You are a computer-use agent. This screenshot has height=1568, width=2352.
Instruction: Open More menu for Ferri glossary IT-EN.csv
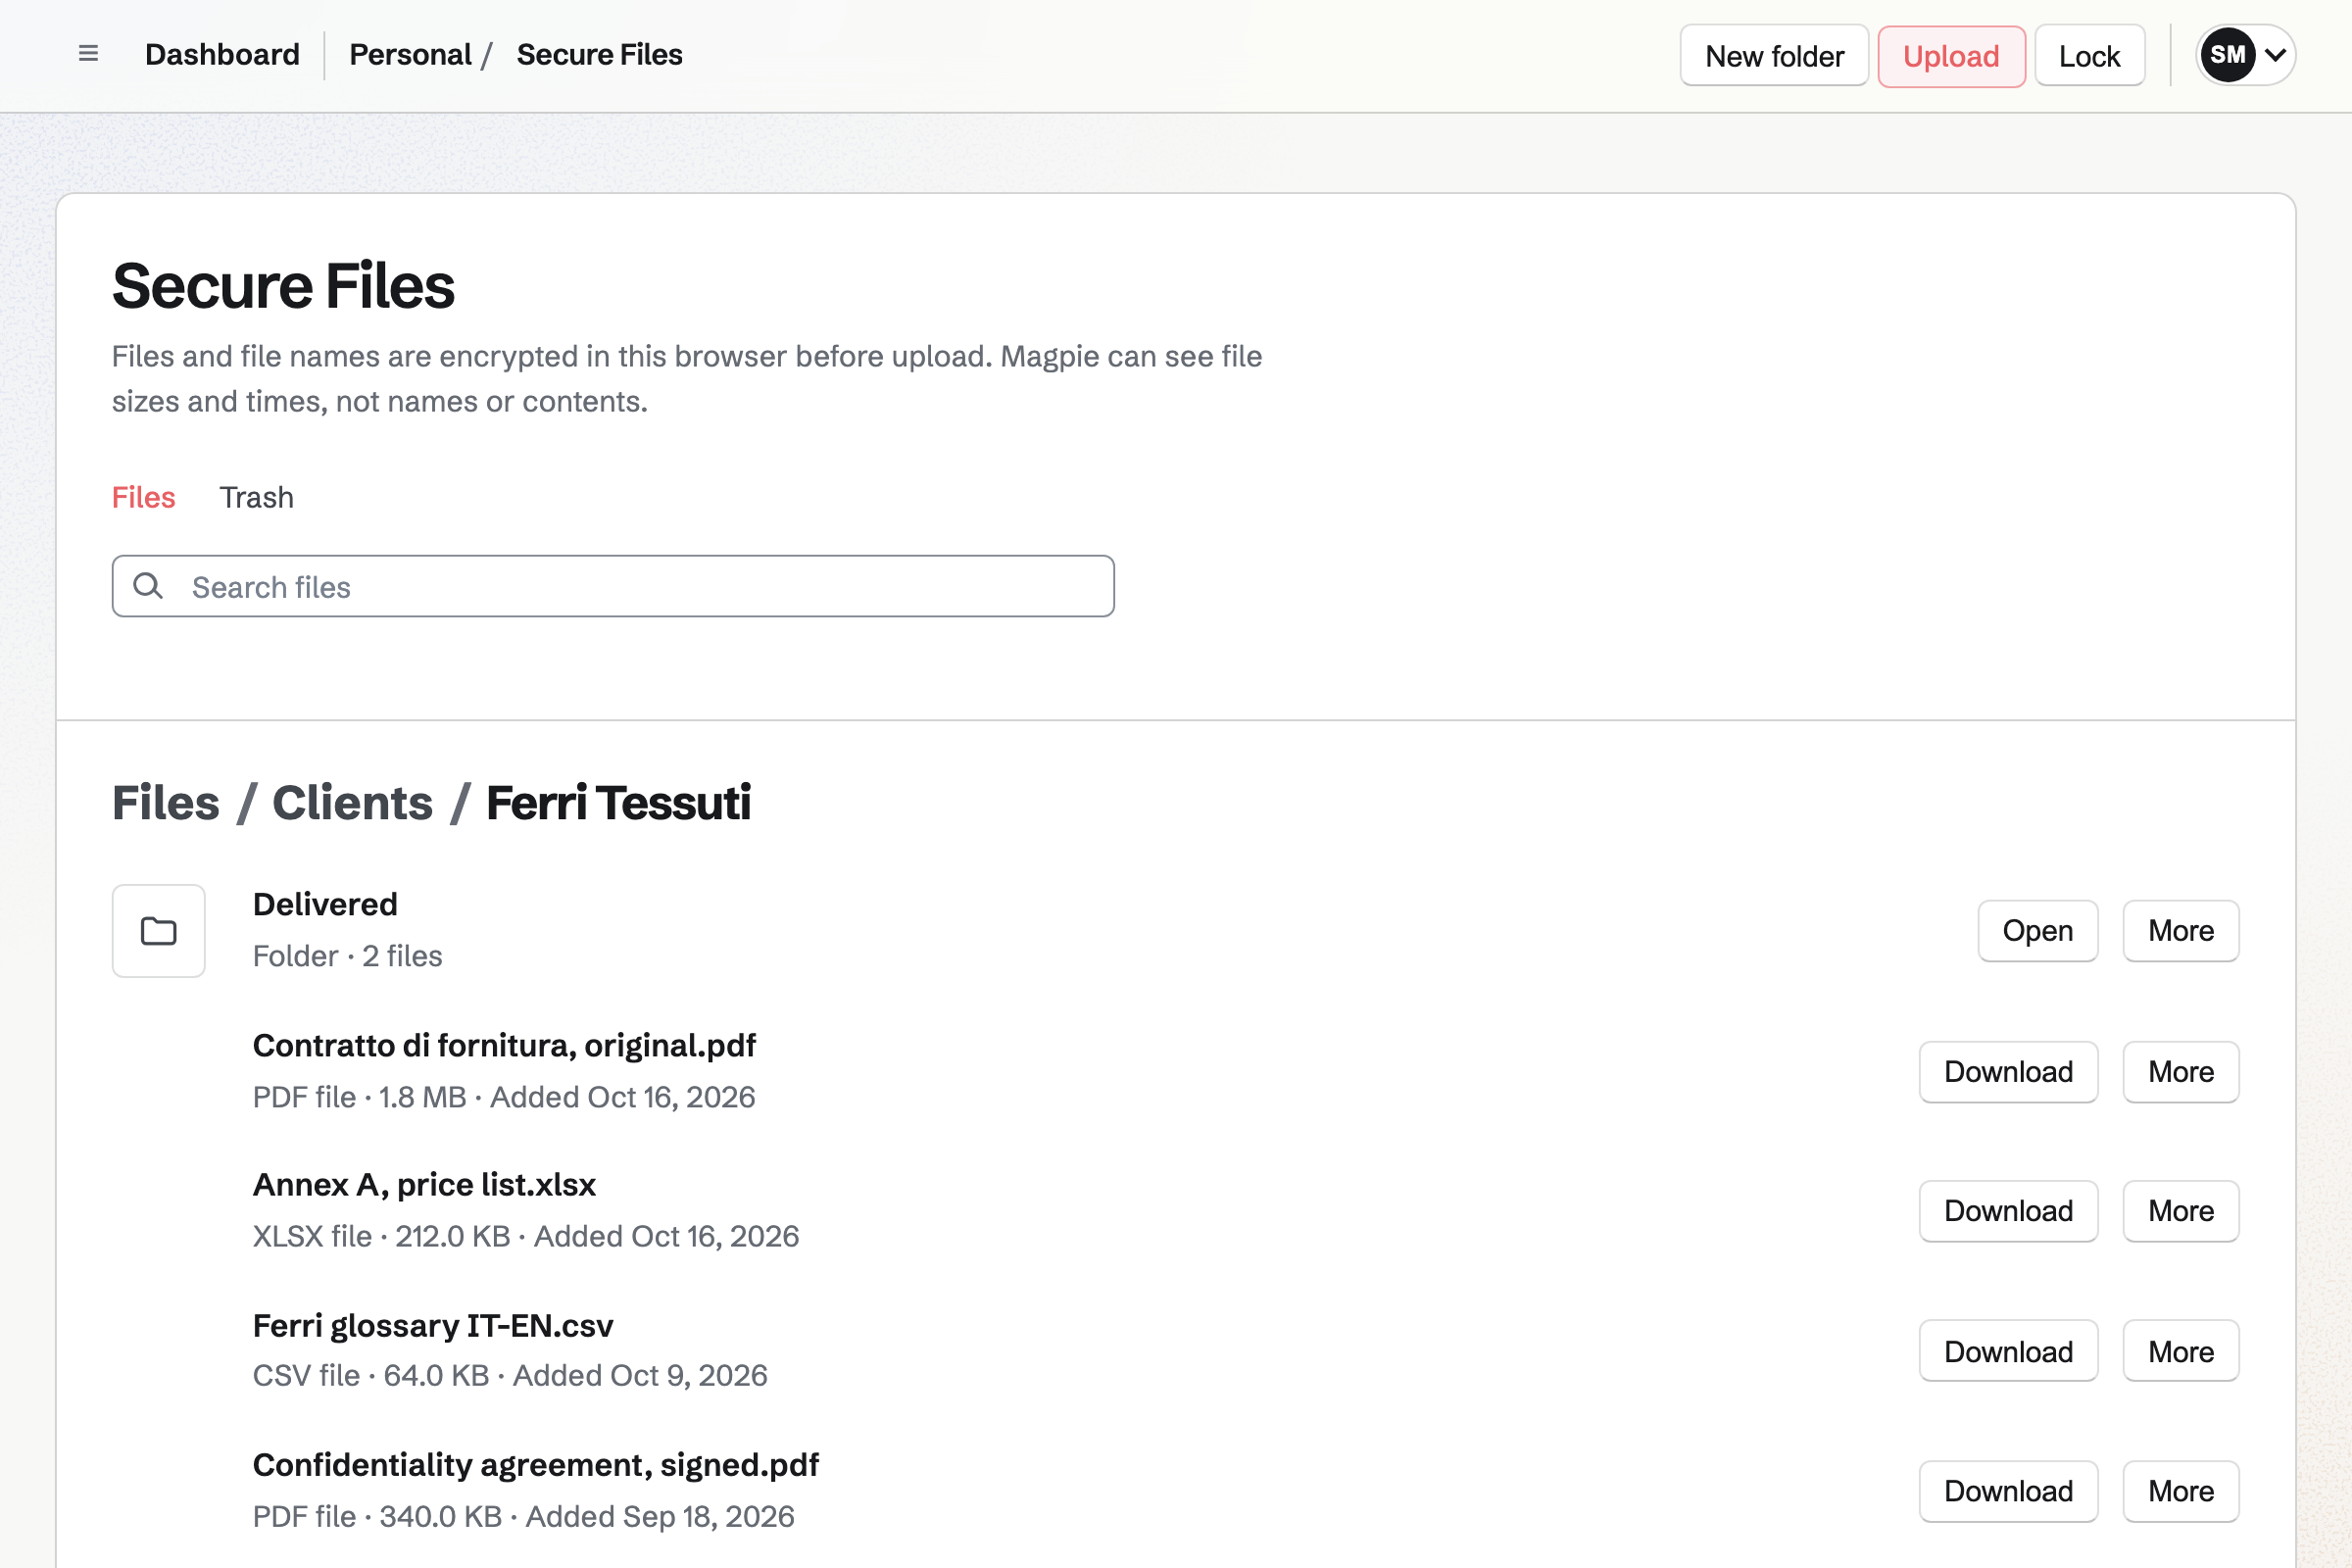[2180, 1352]
